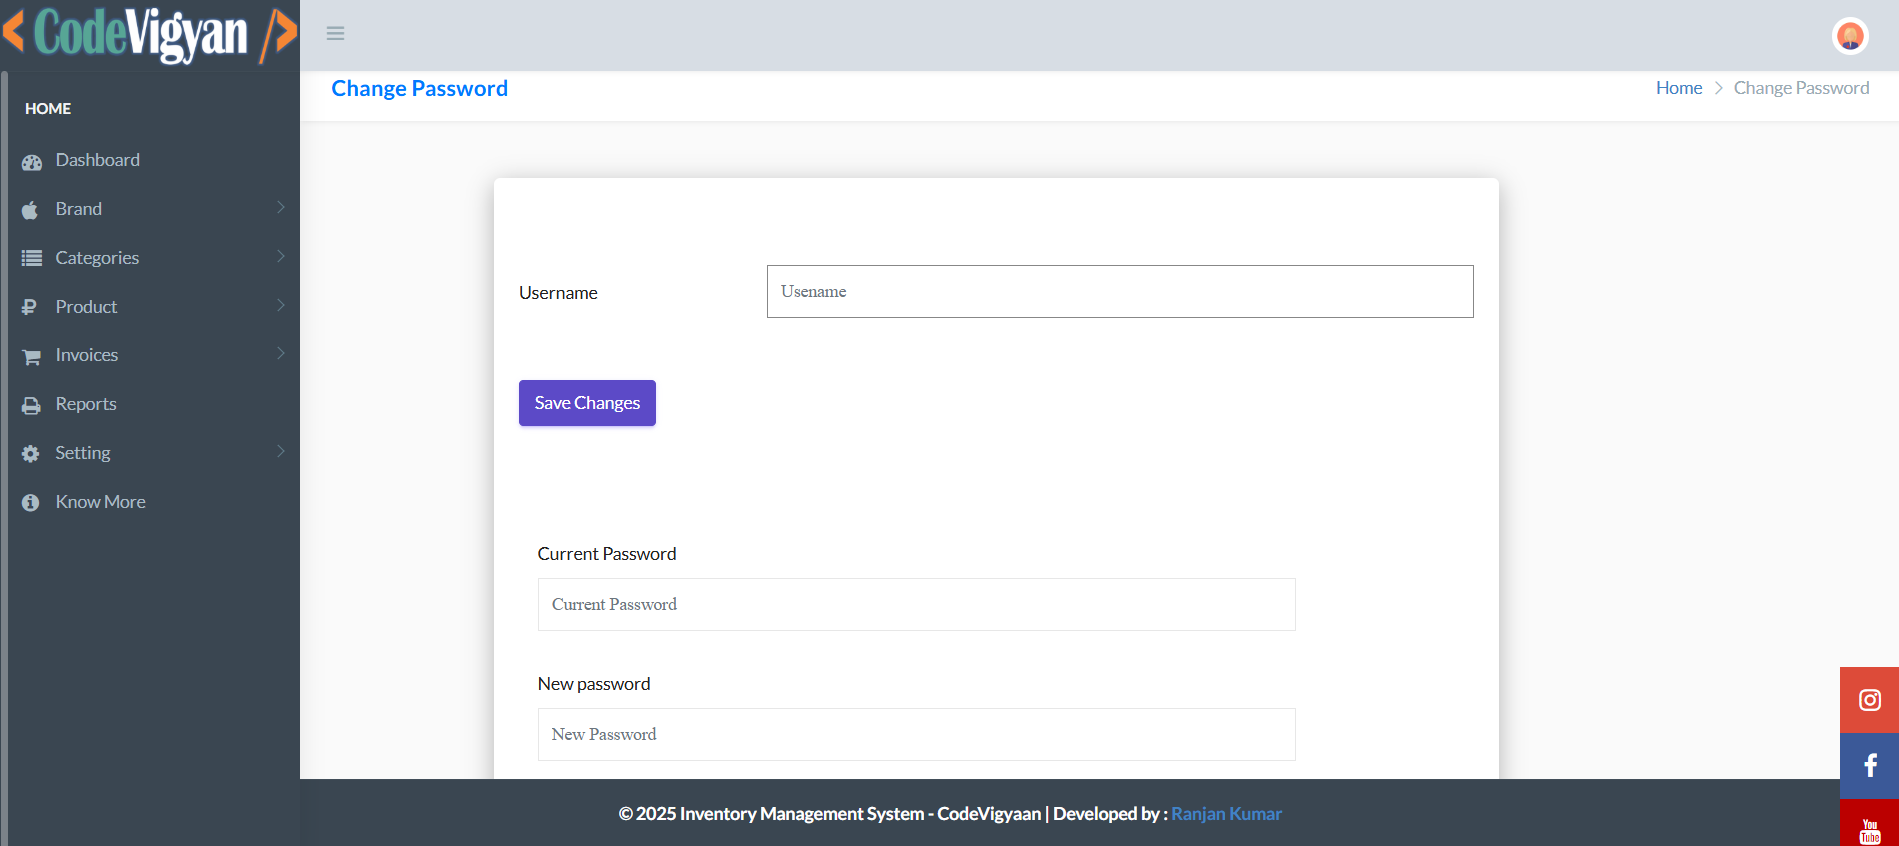Click the CodeVigyan logo

pos(150,34)
